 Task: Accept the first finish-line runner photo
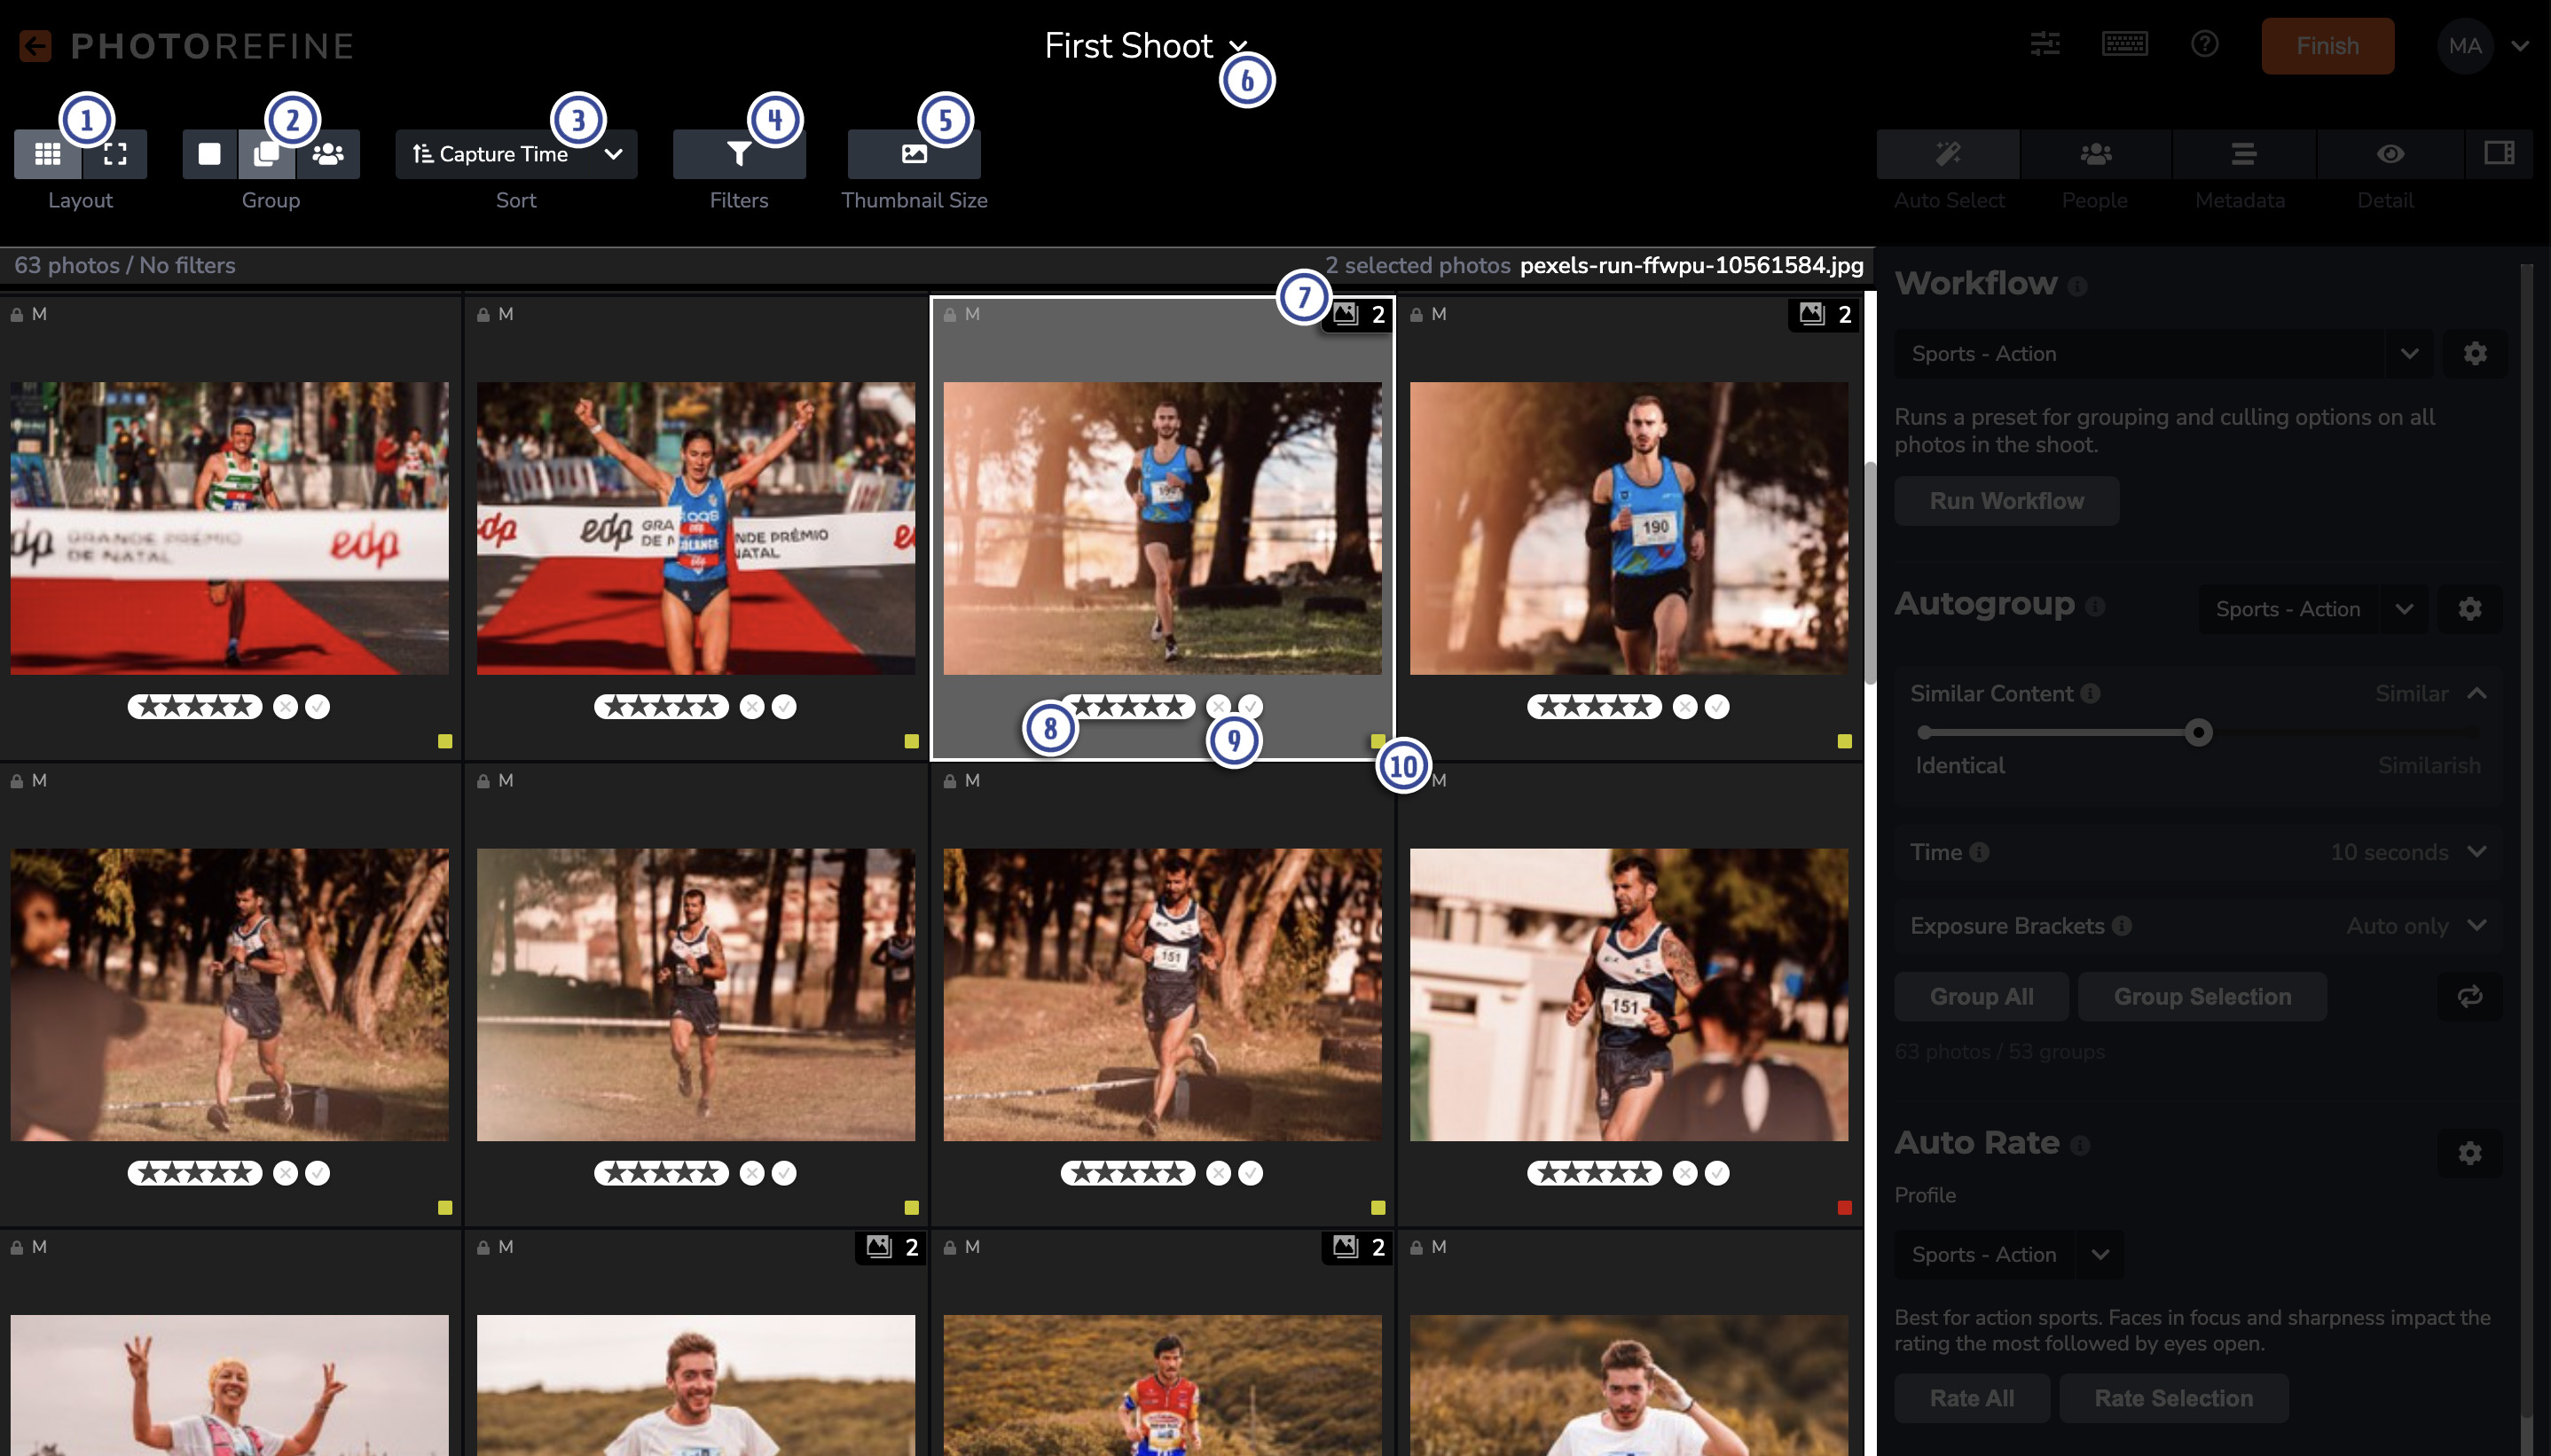(318, 707)
